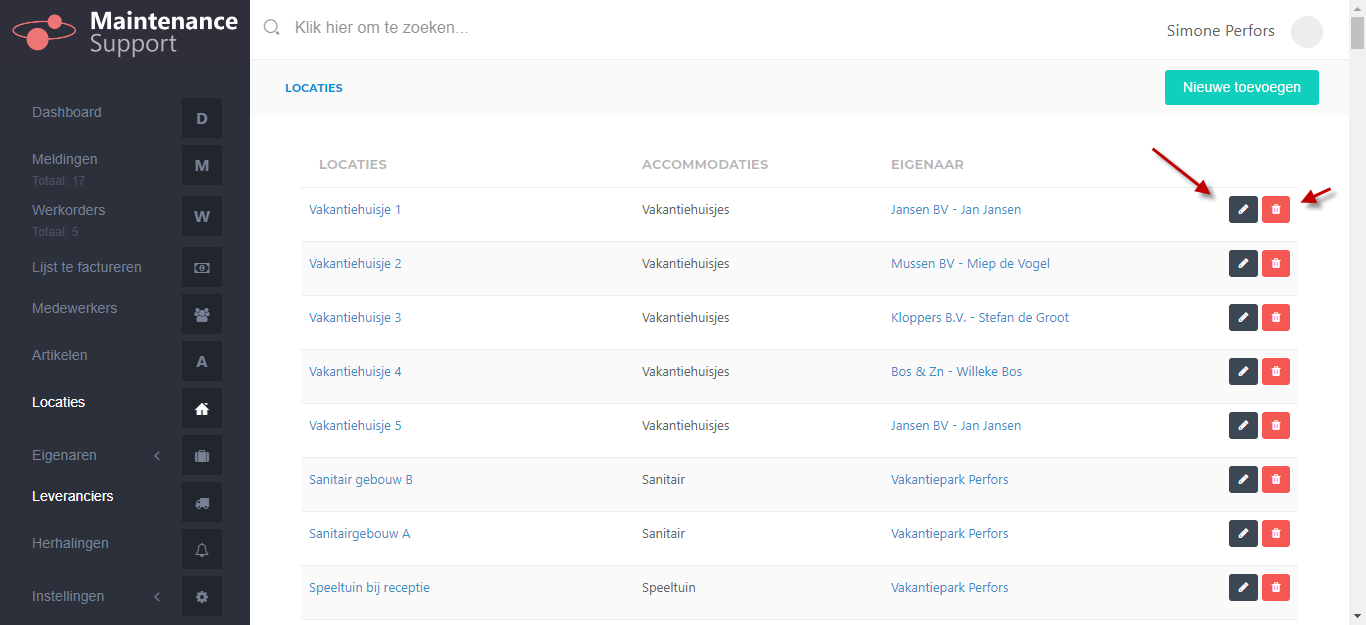Expand the Eigenaren submenu chevron
The image size is (1366, 625).
tap(157, 456)
